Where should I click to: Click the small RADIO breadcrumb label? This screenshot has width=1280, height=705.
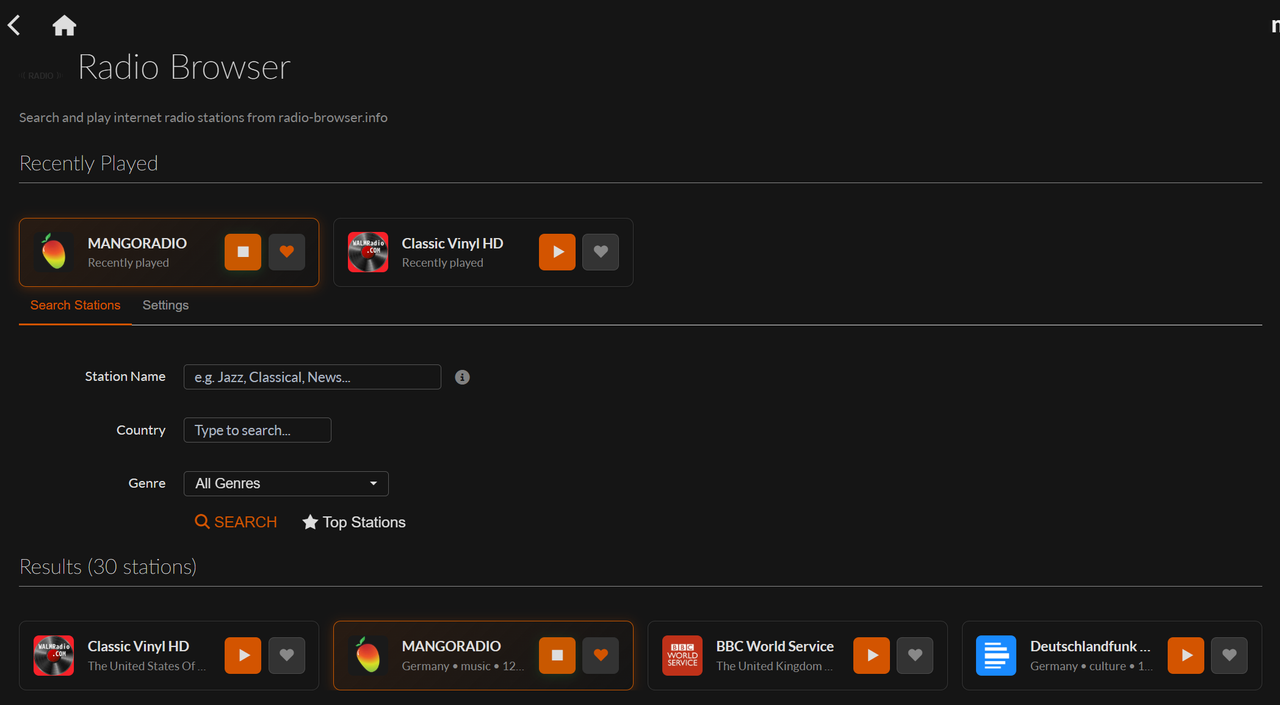tap(41, 76)
